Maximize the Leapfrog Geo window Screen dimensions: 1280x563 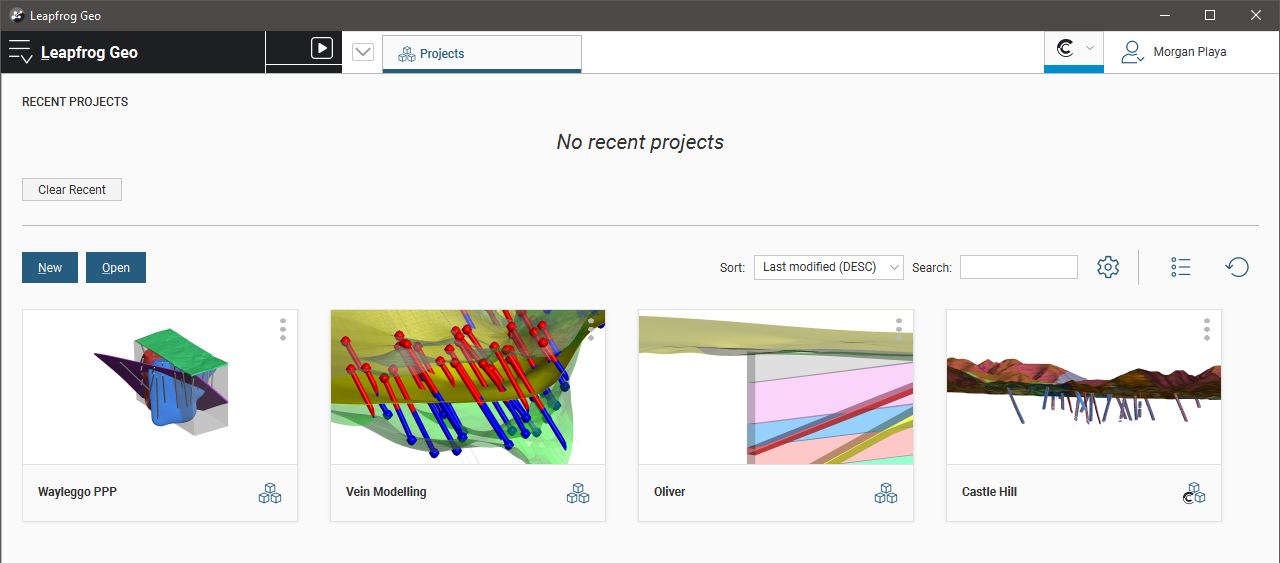point(1210,15)
